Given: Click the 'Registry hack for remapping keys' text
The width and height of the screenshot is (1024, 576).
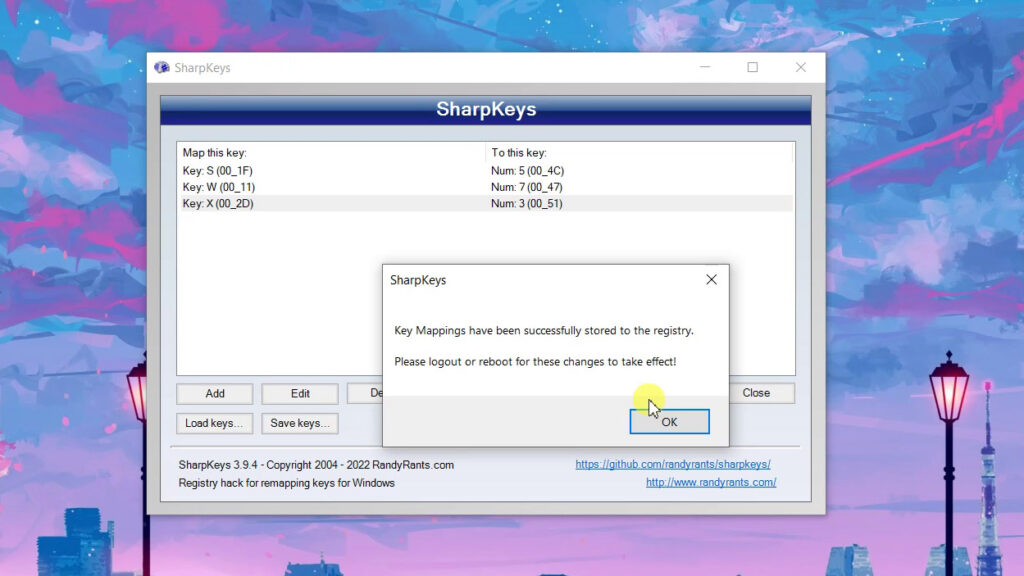Looking at the screenshot, I should (x=287, y=483).
